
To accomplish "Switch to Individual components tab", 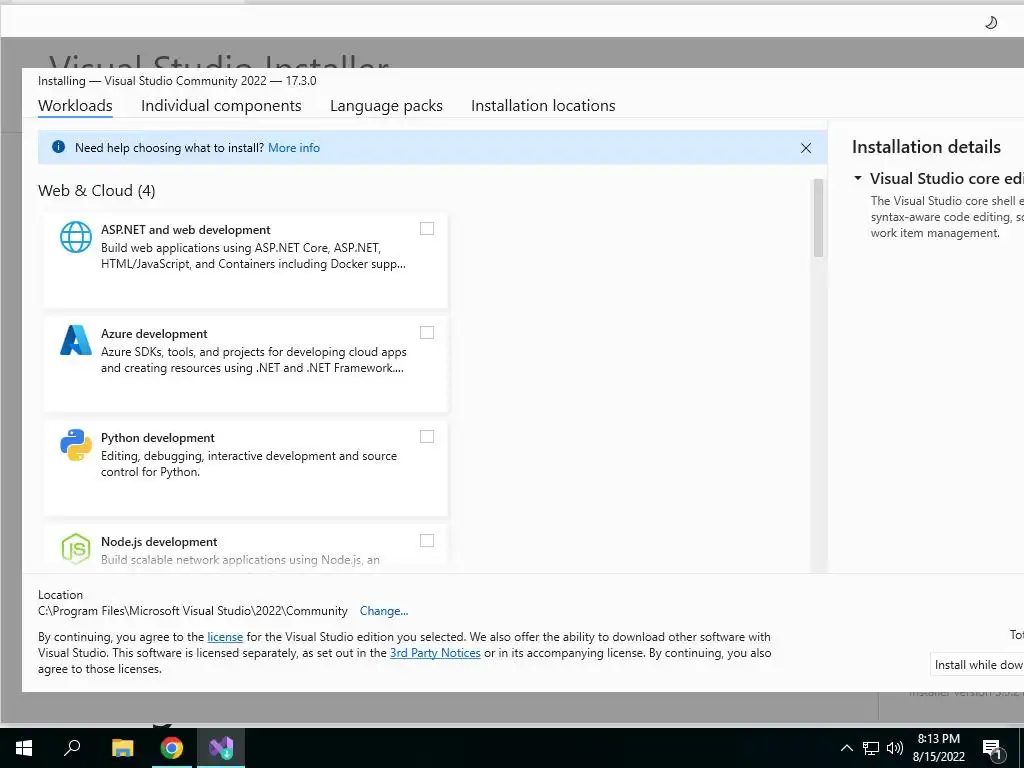I will (221, 106).
